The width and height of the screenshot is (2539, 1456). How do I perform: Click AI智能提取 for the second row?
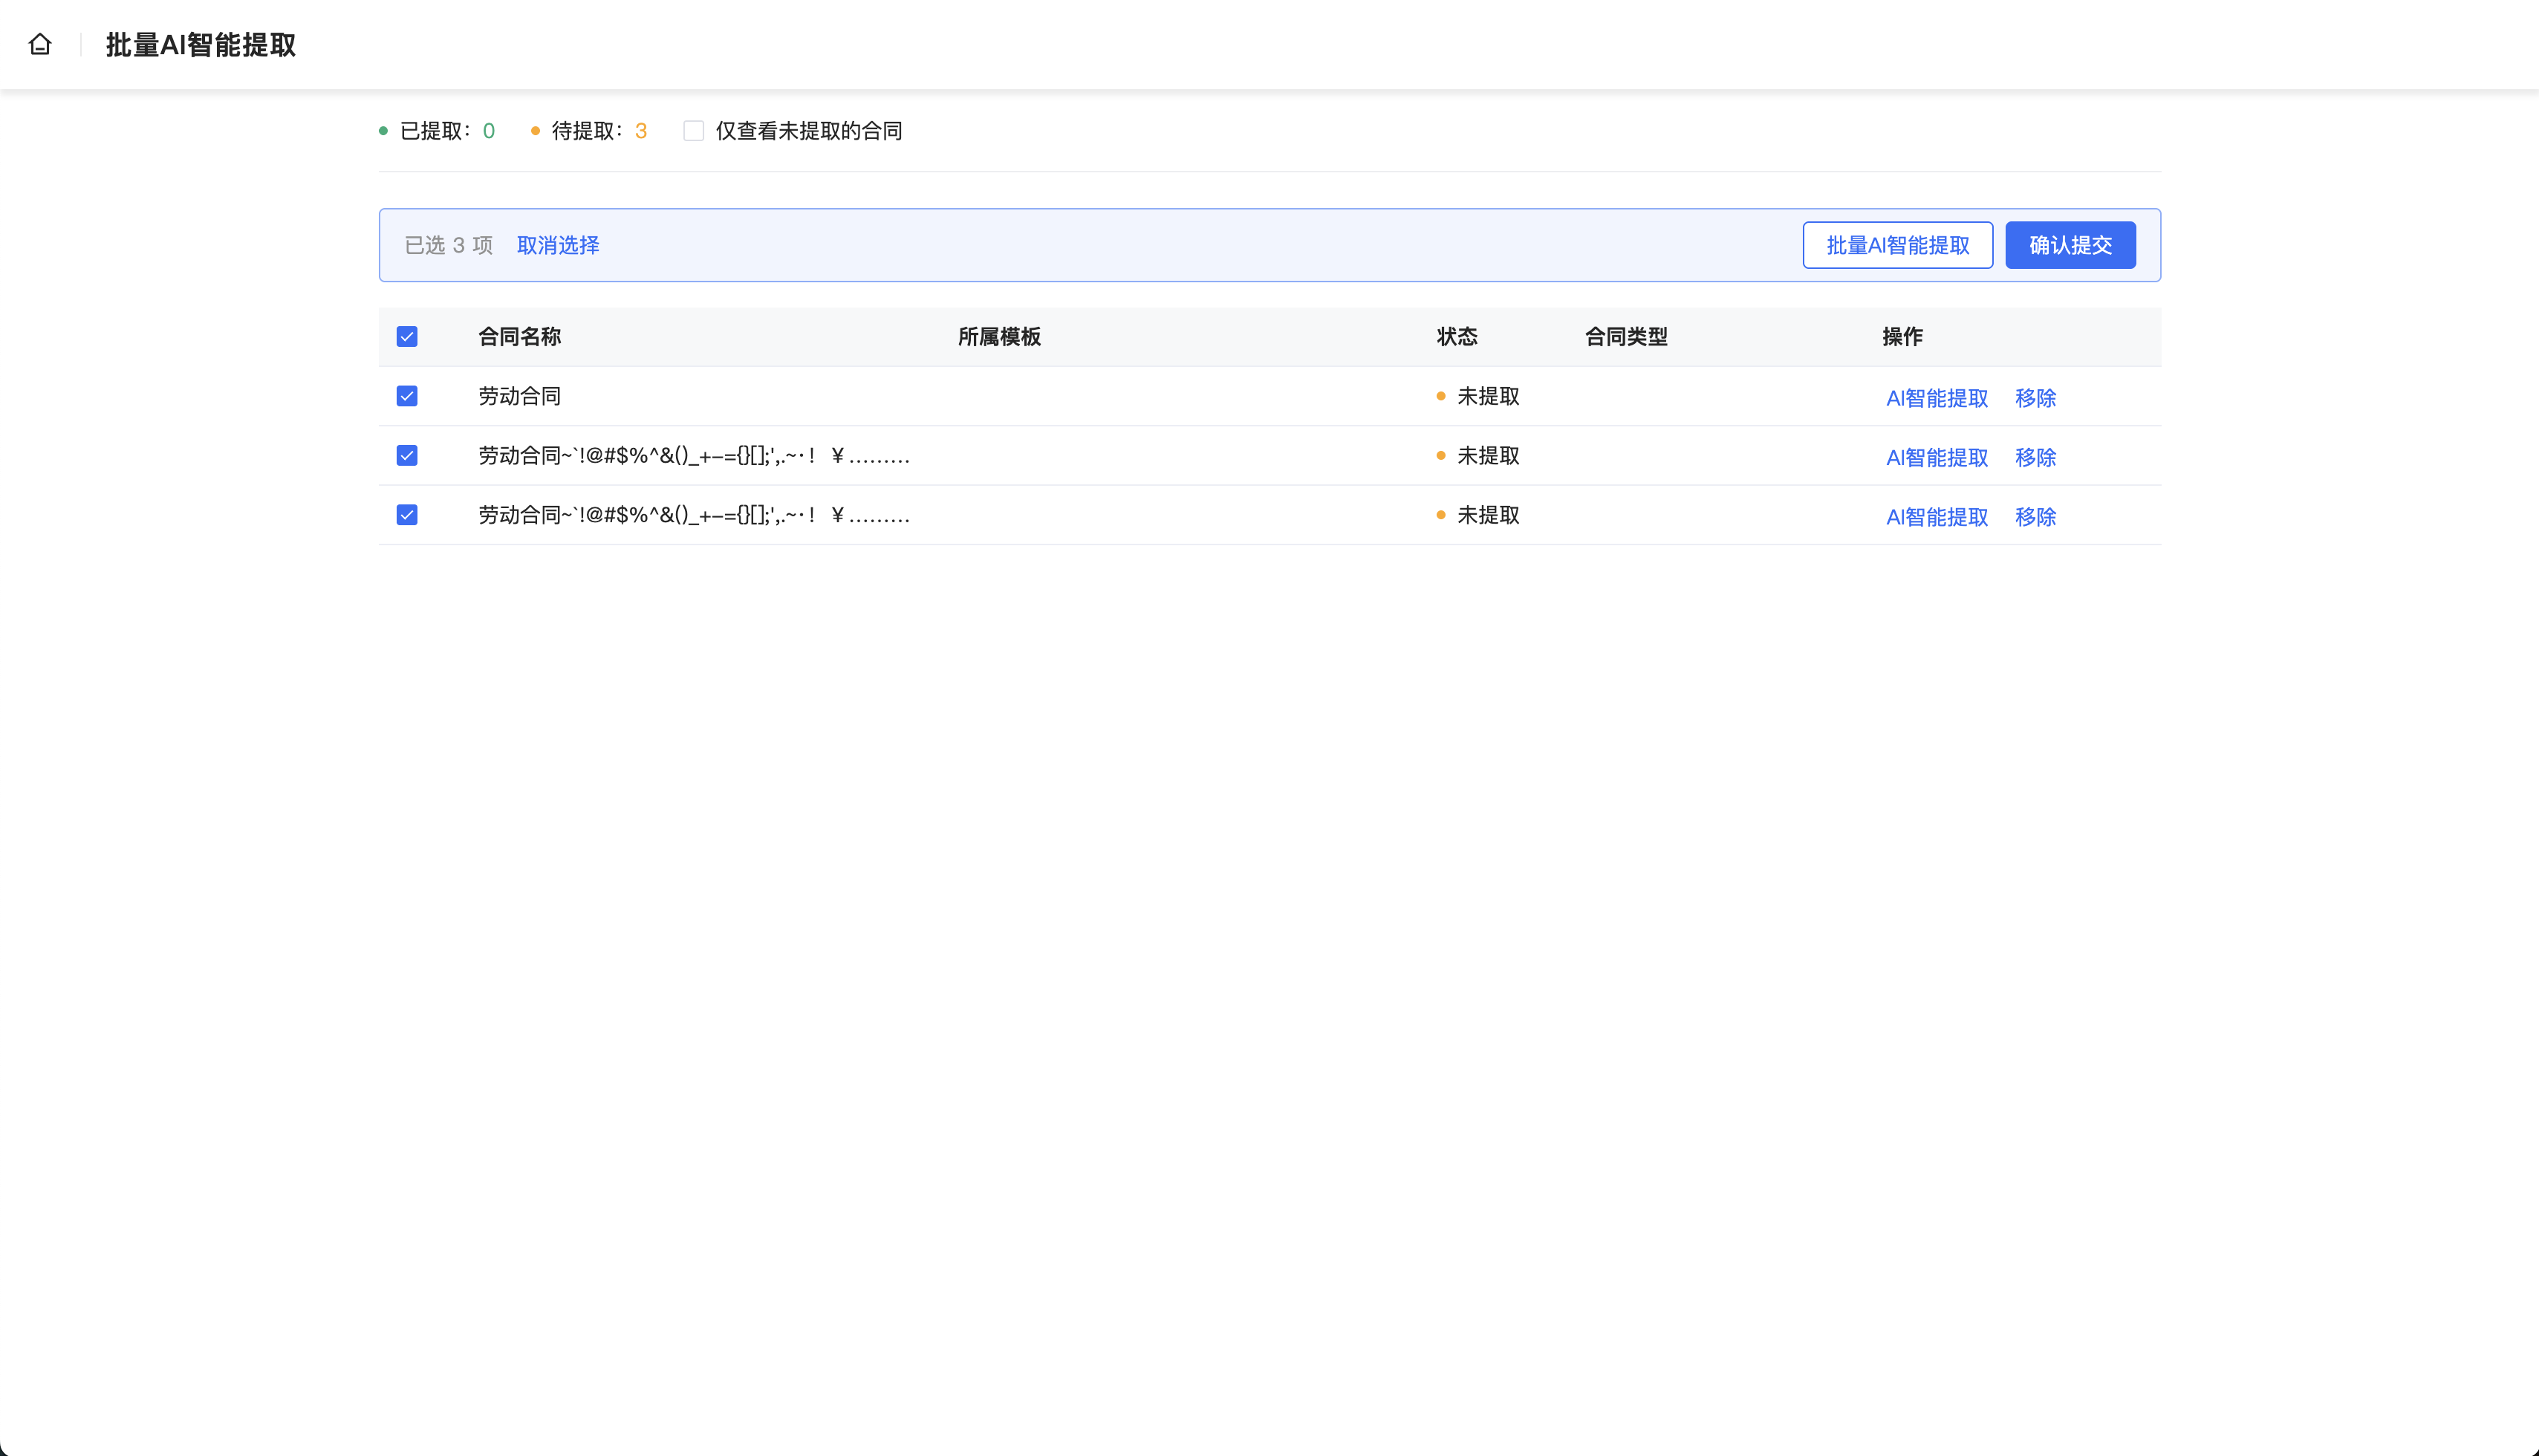point(1936,457)
